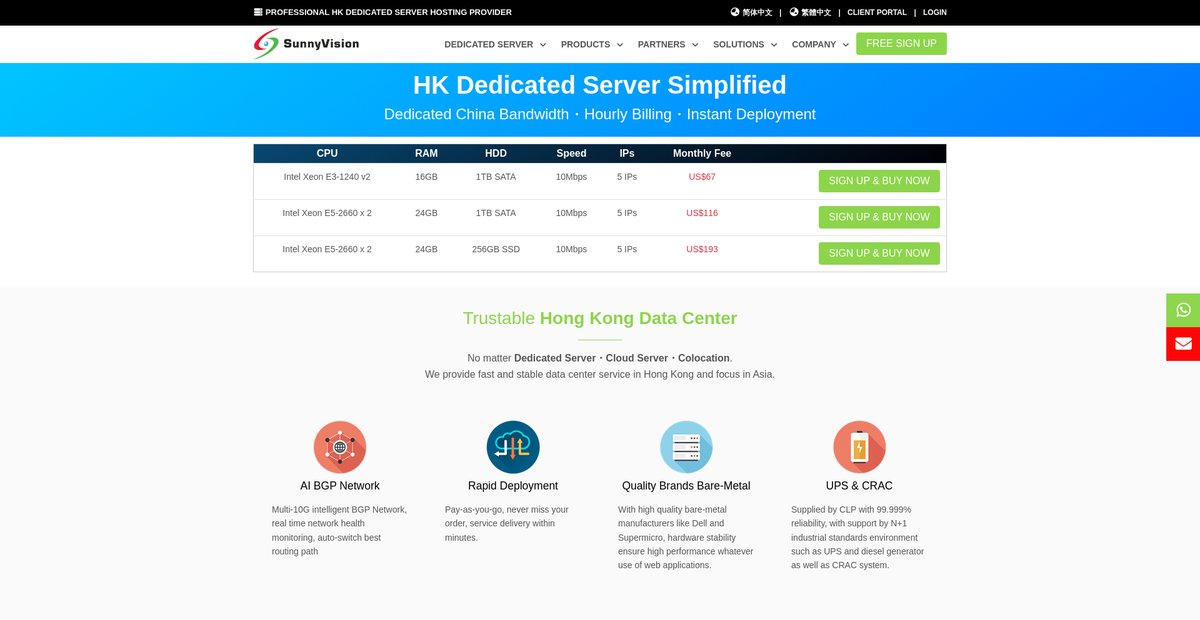Click the UPS & CRAC heading

[x=859, y=486]
